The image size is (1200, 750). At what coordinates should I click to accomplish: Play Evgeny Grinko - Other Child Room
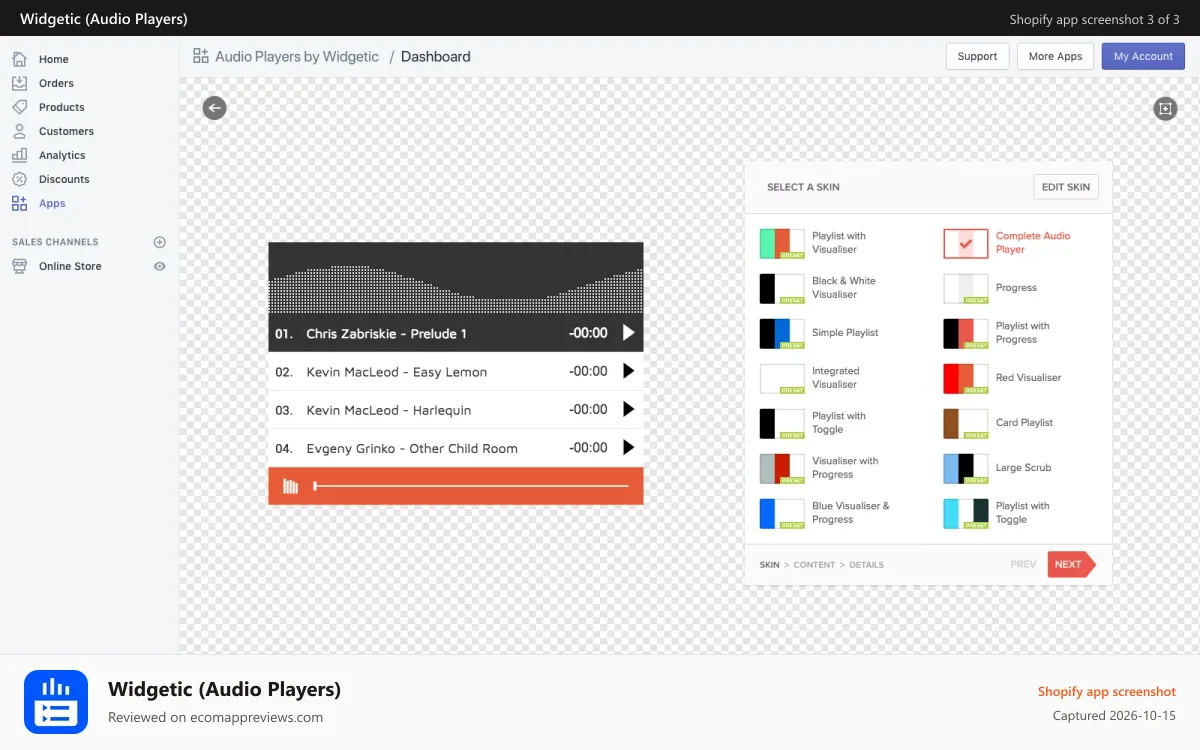628,447
